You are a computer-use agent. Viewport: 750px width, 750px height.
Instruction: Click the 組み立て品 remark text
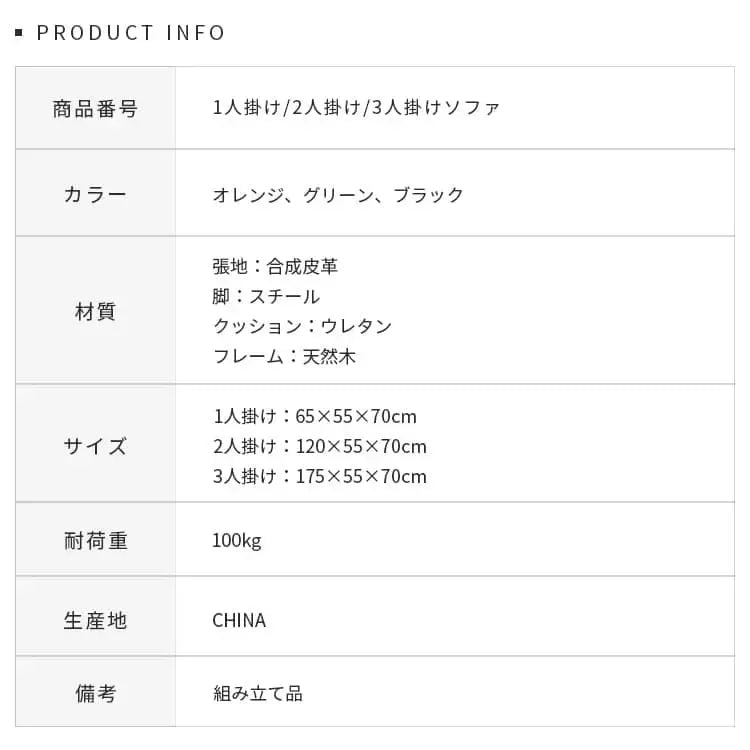coord(257,692)
